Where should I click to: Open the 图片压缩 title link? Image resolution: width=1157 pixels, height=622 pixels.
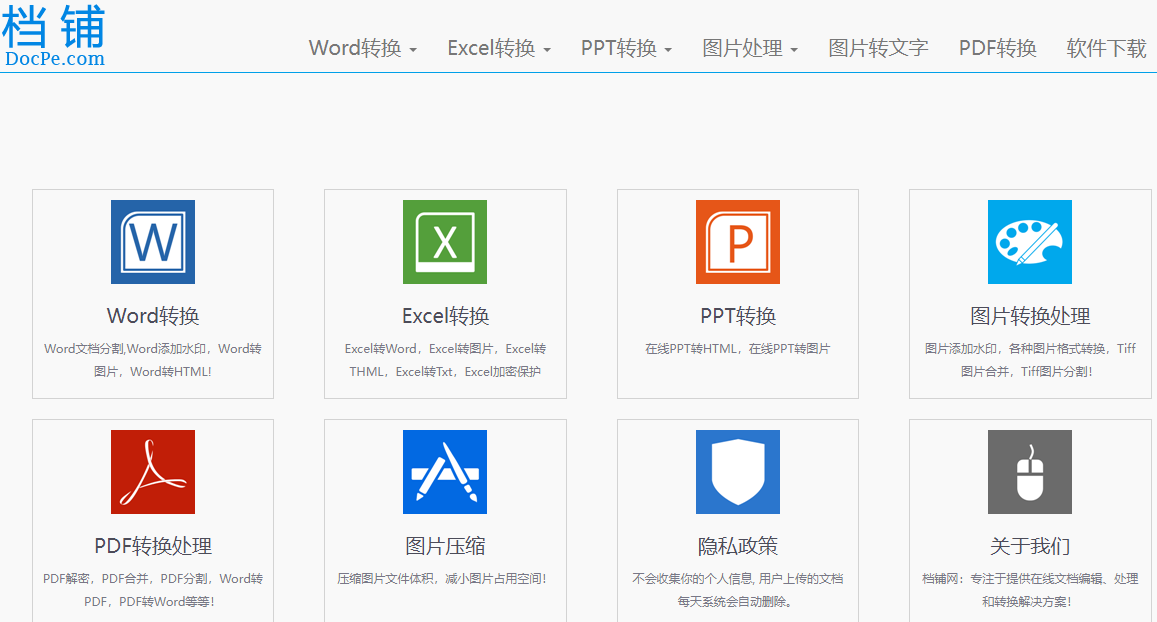pyautogui.click(x=445, y=546)
